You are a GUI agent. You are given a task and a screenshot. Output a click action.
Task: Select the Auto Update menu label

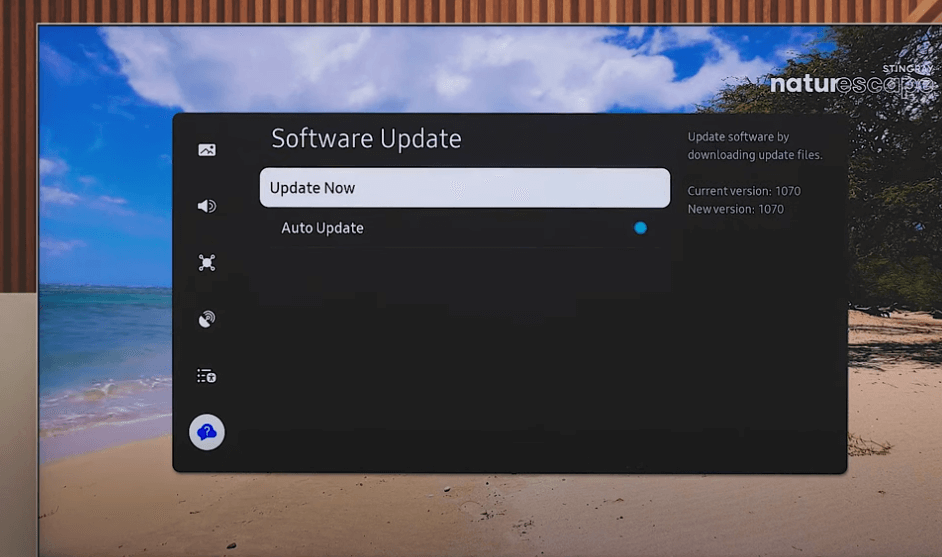pos(322,228)
